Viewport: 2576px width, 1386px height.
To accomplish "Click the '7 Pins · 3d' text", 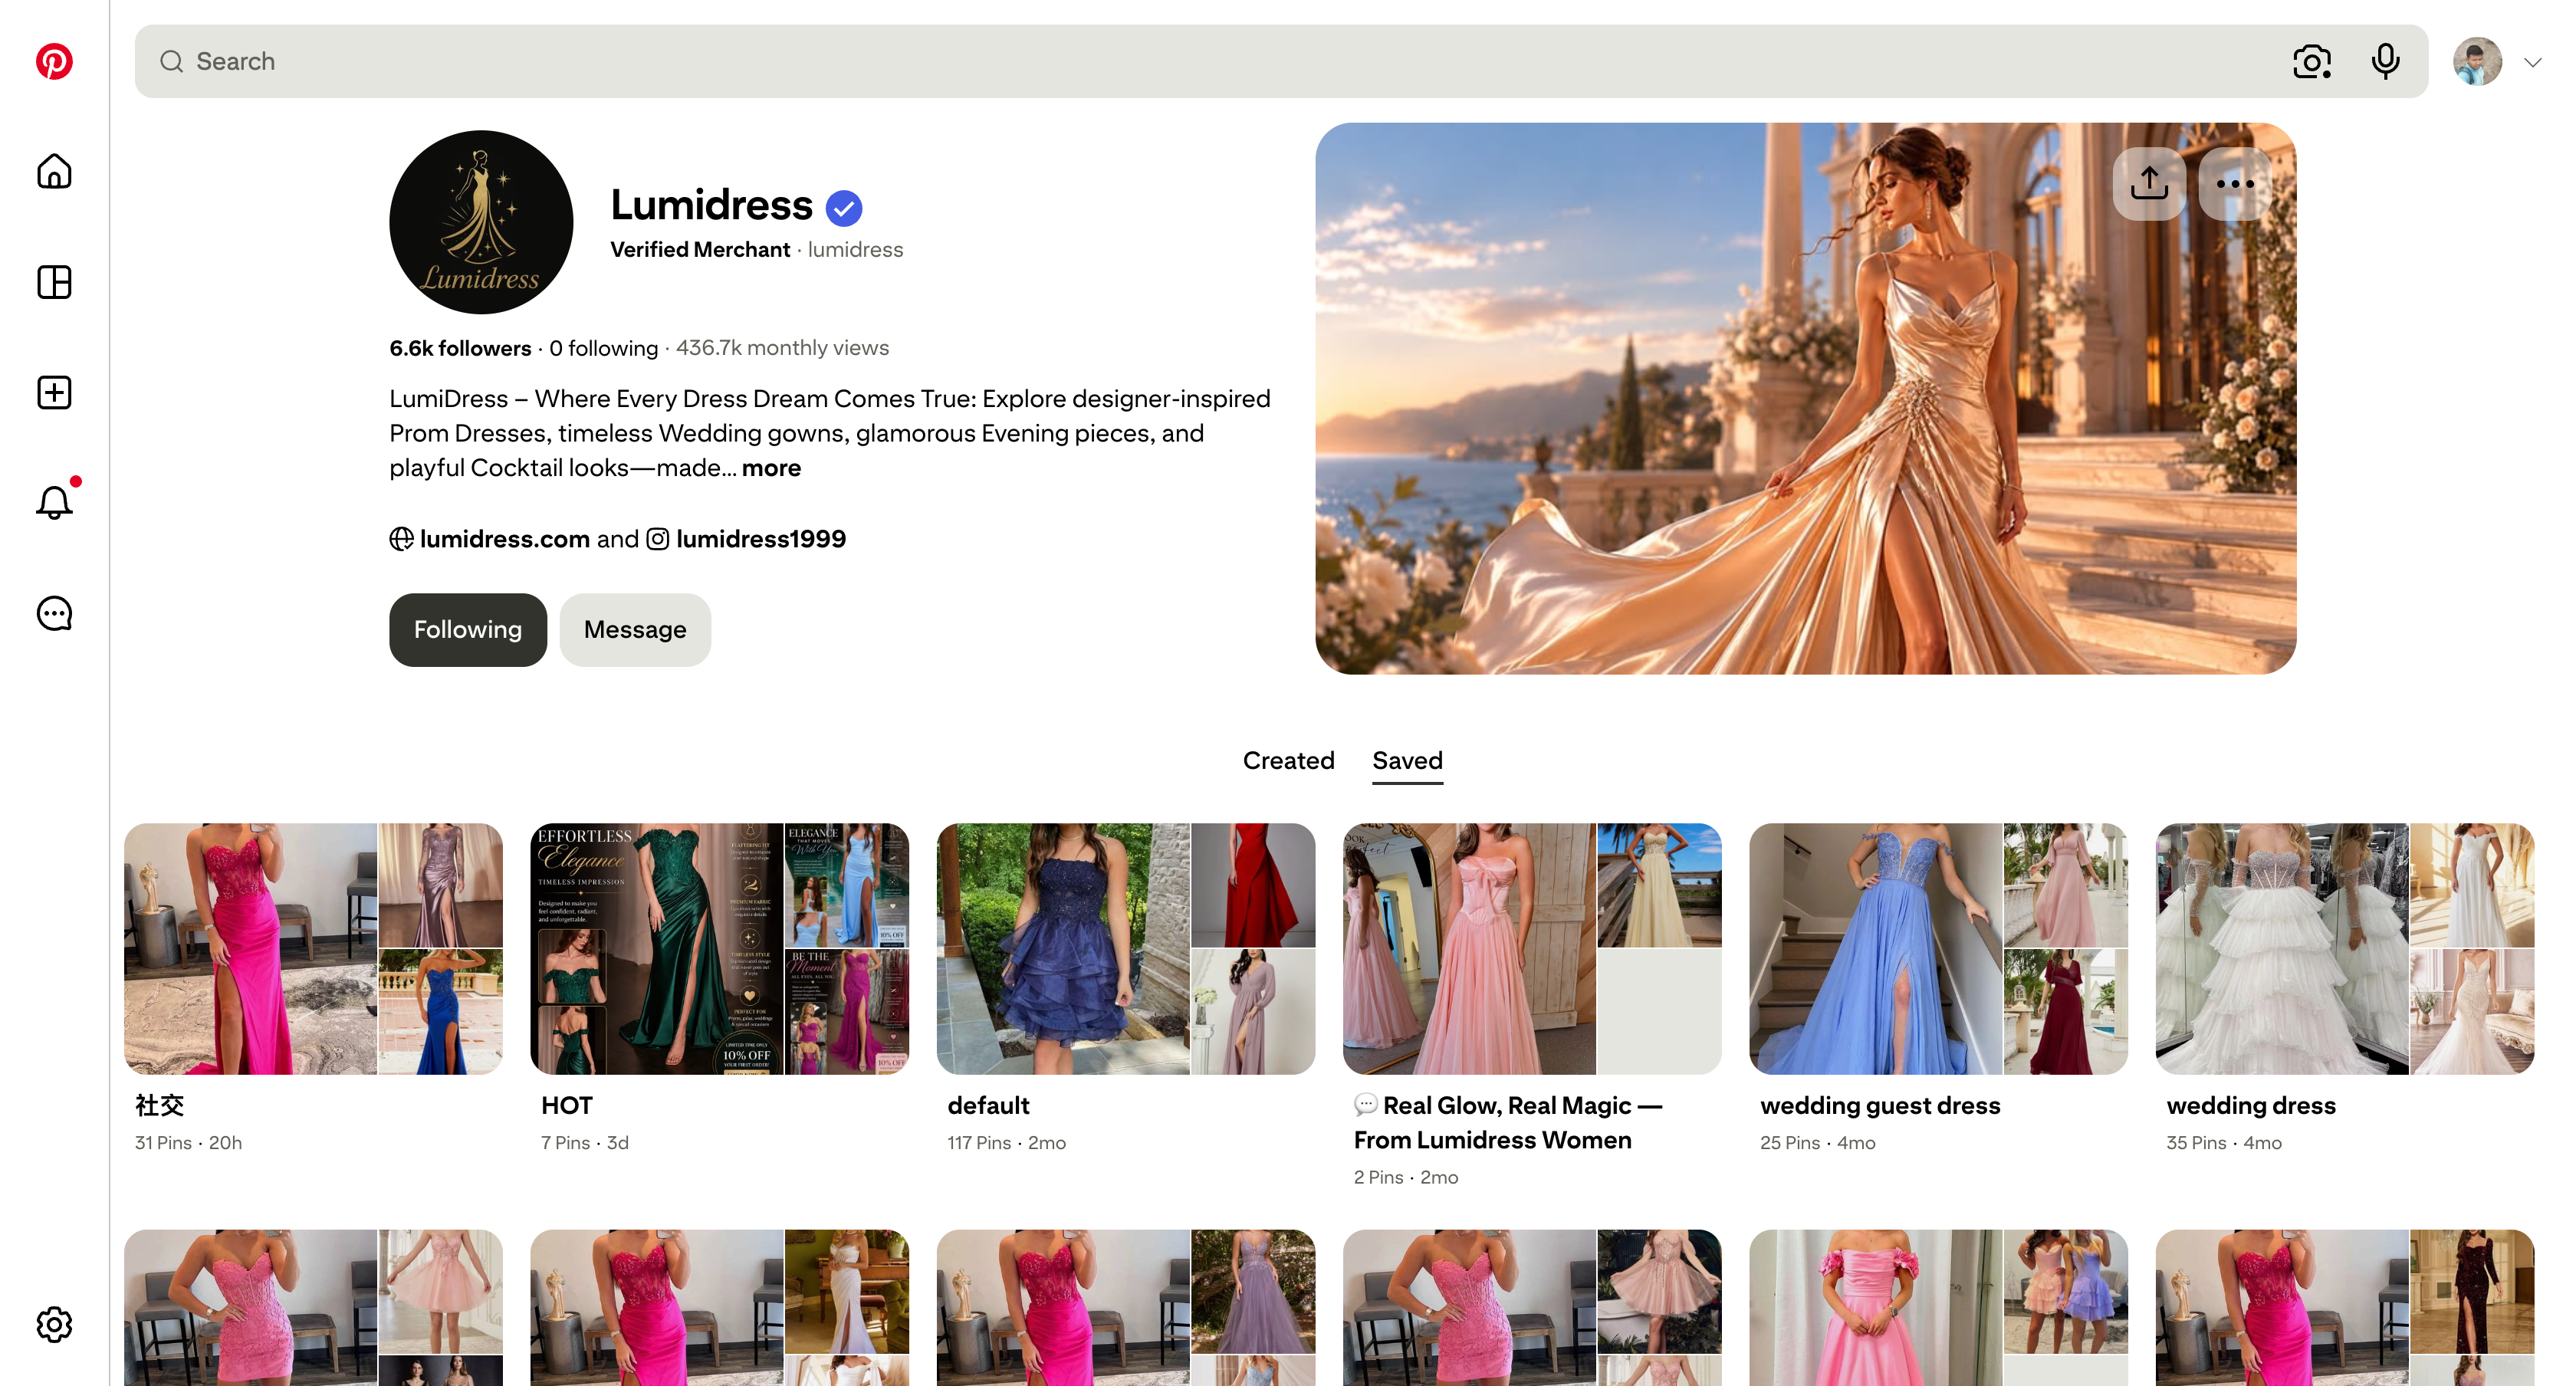I will point(585,1143).
